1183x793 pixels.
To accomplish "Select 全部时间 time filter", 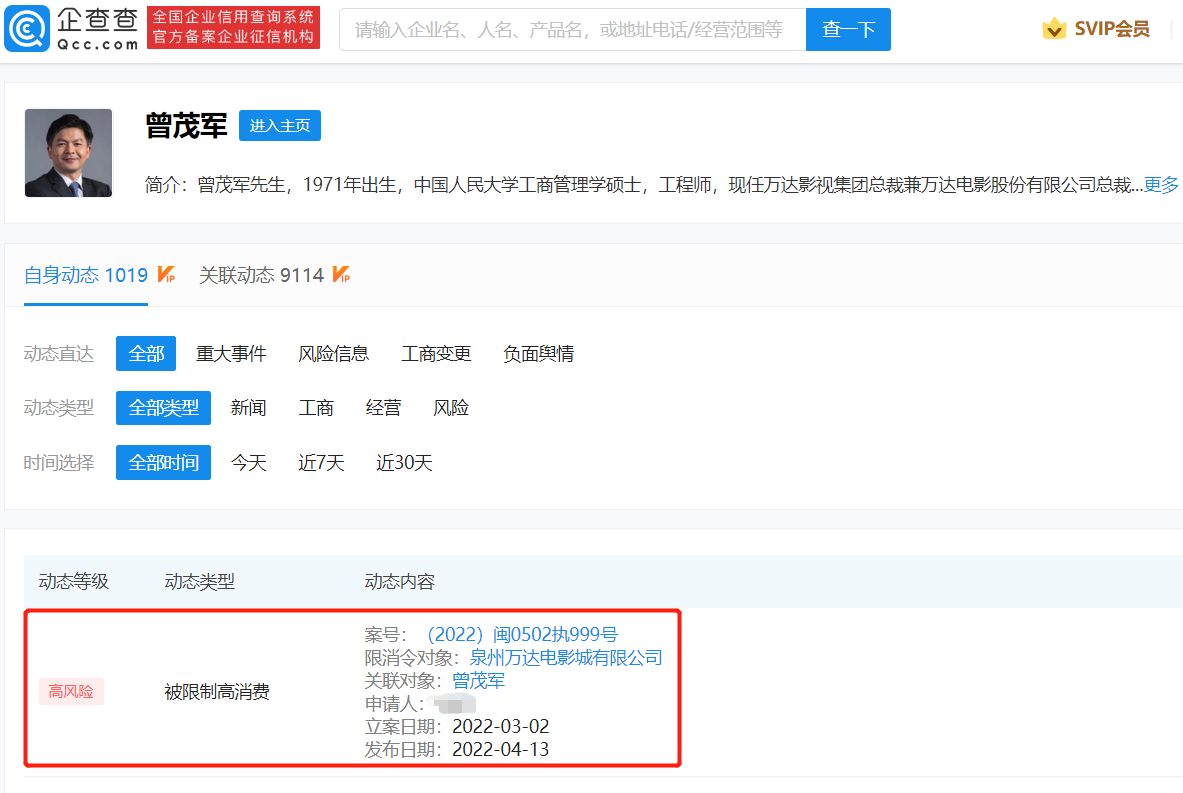I will (163, 463).
